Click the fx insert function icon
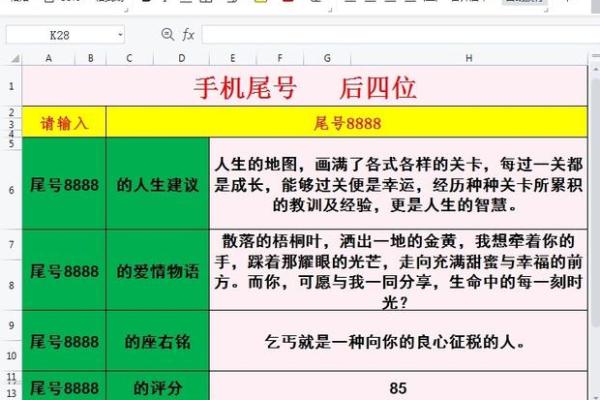 pos(188,35)
